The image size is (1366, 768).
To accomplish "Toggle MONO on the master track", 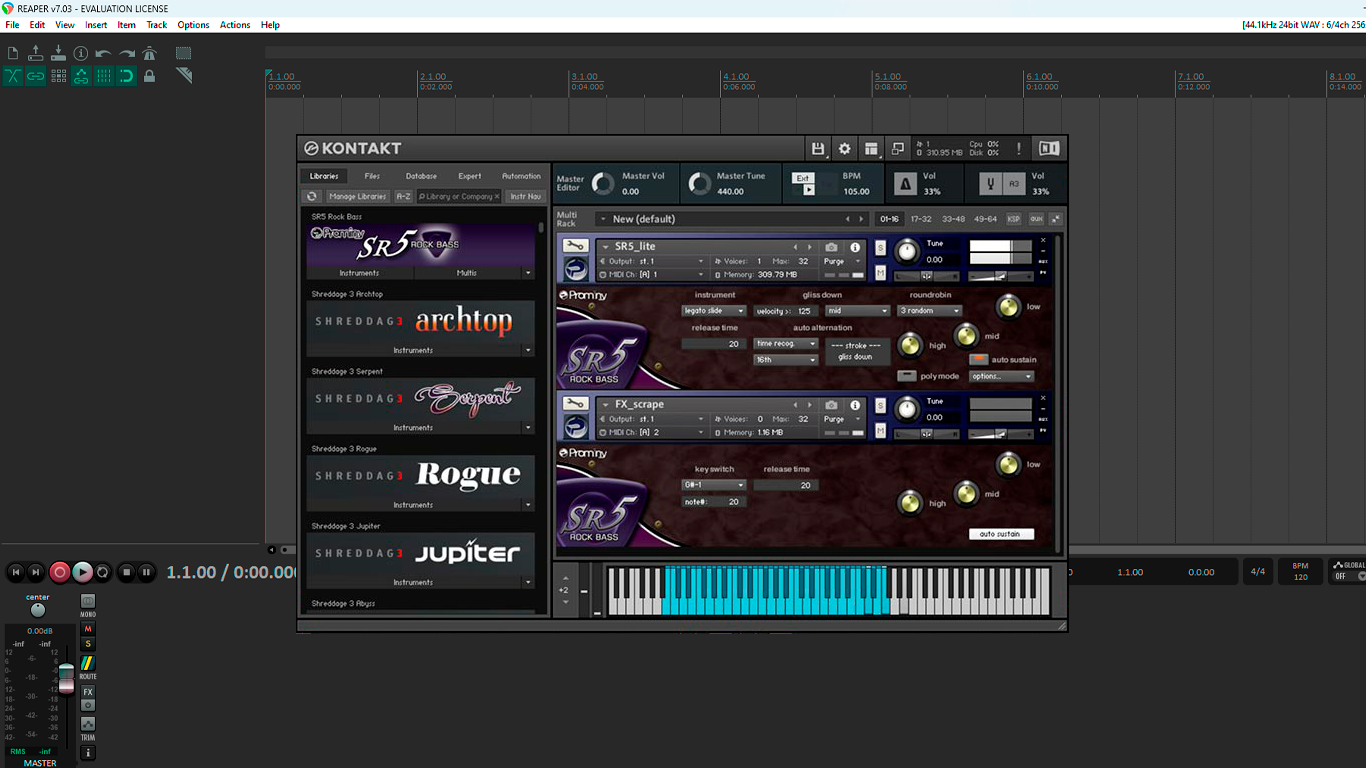I will coord(88,601).
